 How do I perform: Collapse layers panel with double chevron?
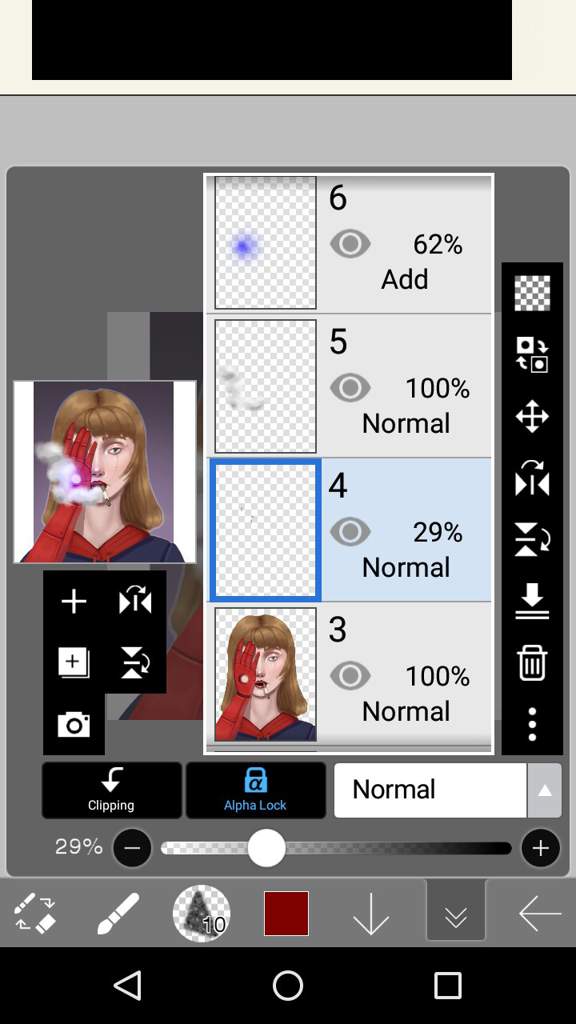(456, 913)
